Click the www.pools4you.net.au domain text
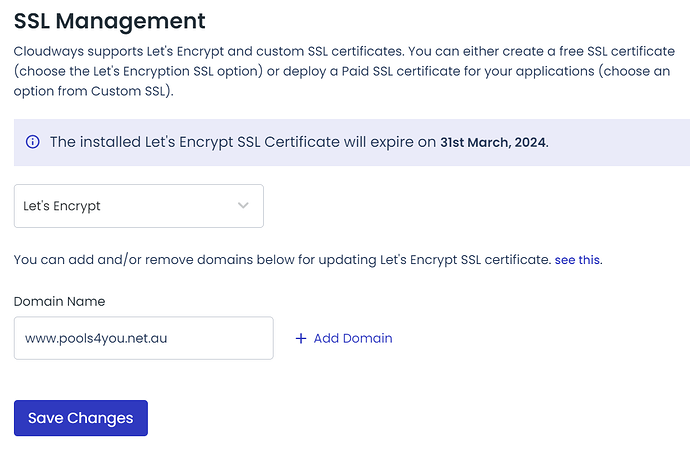Screen dimensions: 690x454 (96, 338)
